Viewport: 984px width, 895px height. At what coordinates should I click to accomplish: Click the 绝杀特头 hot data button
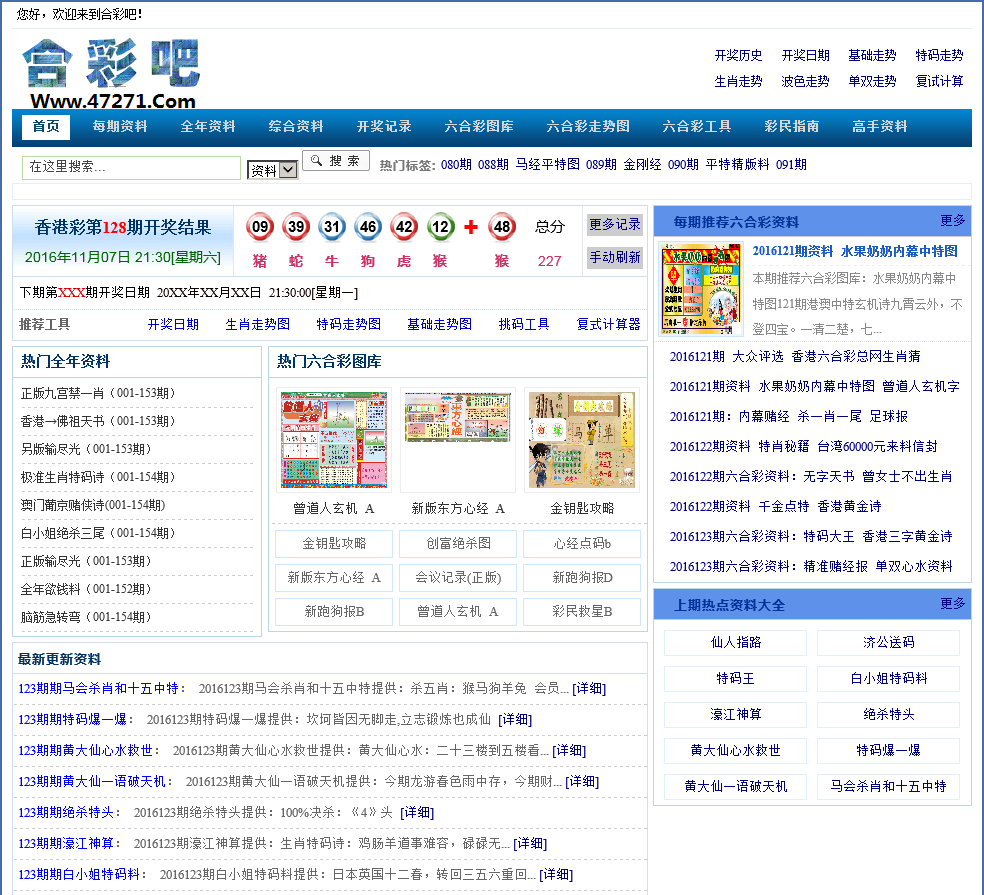tap(889, 715)
